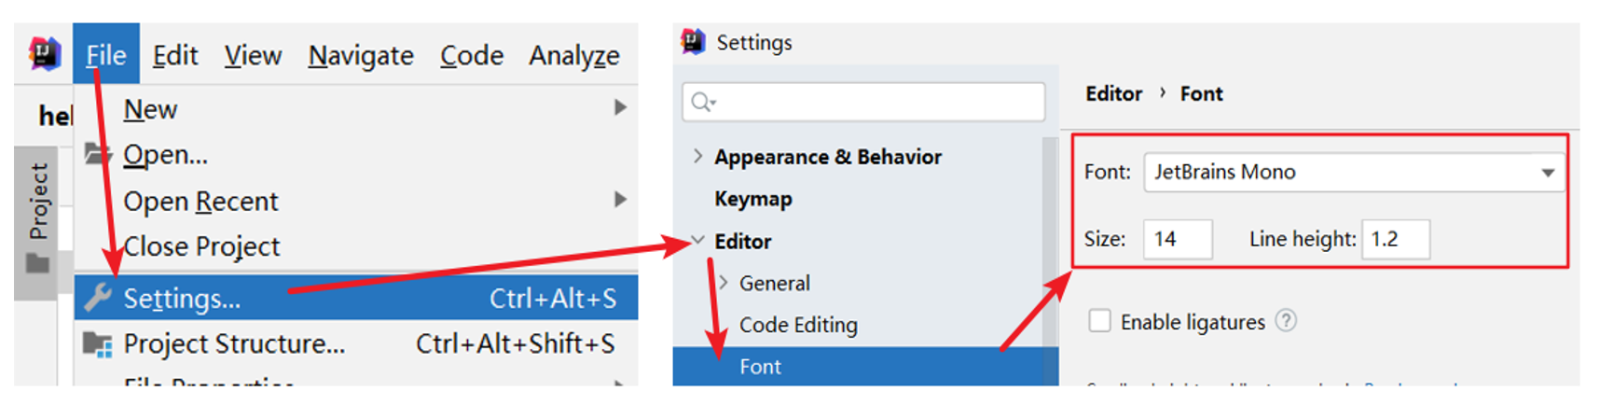Click the Settings window logo icon
This screenshot has width=1600, height=406.
pyautogui.click(x=693, y=42)
